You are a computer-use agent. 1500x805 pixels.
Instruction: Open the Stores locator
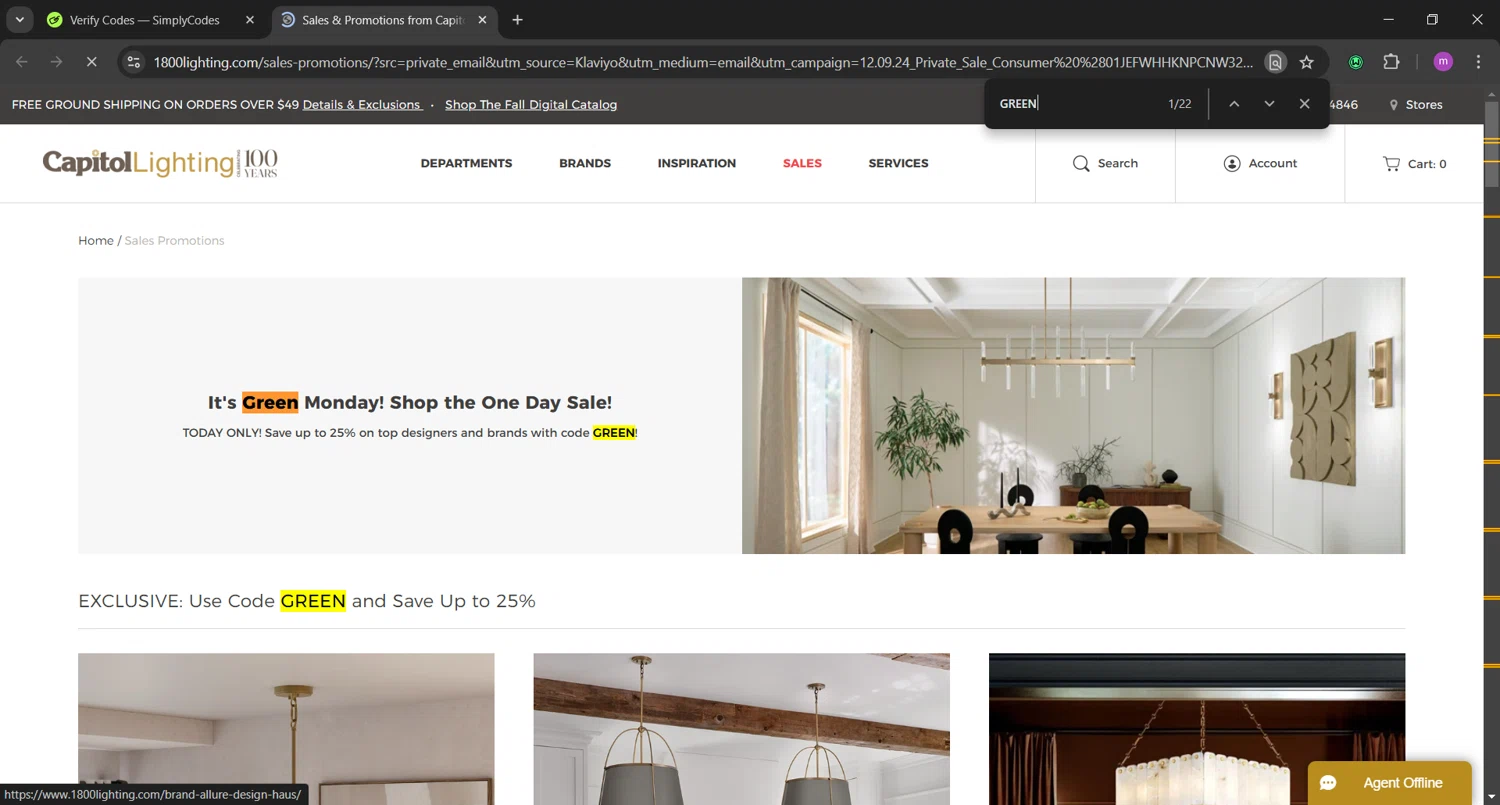(1416, 105)
